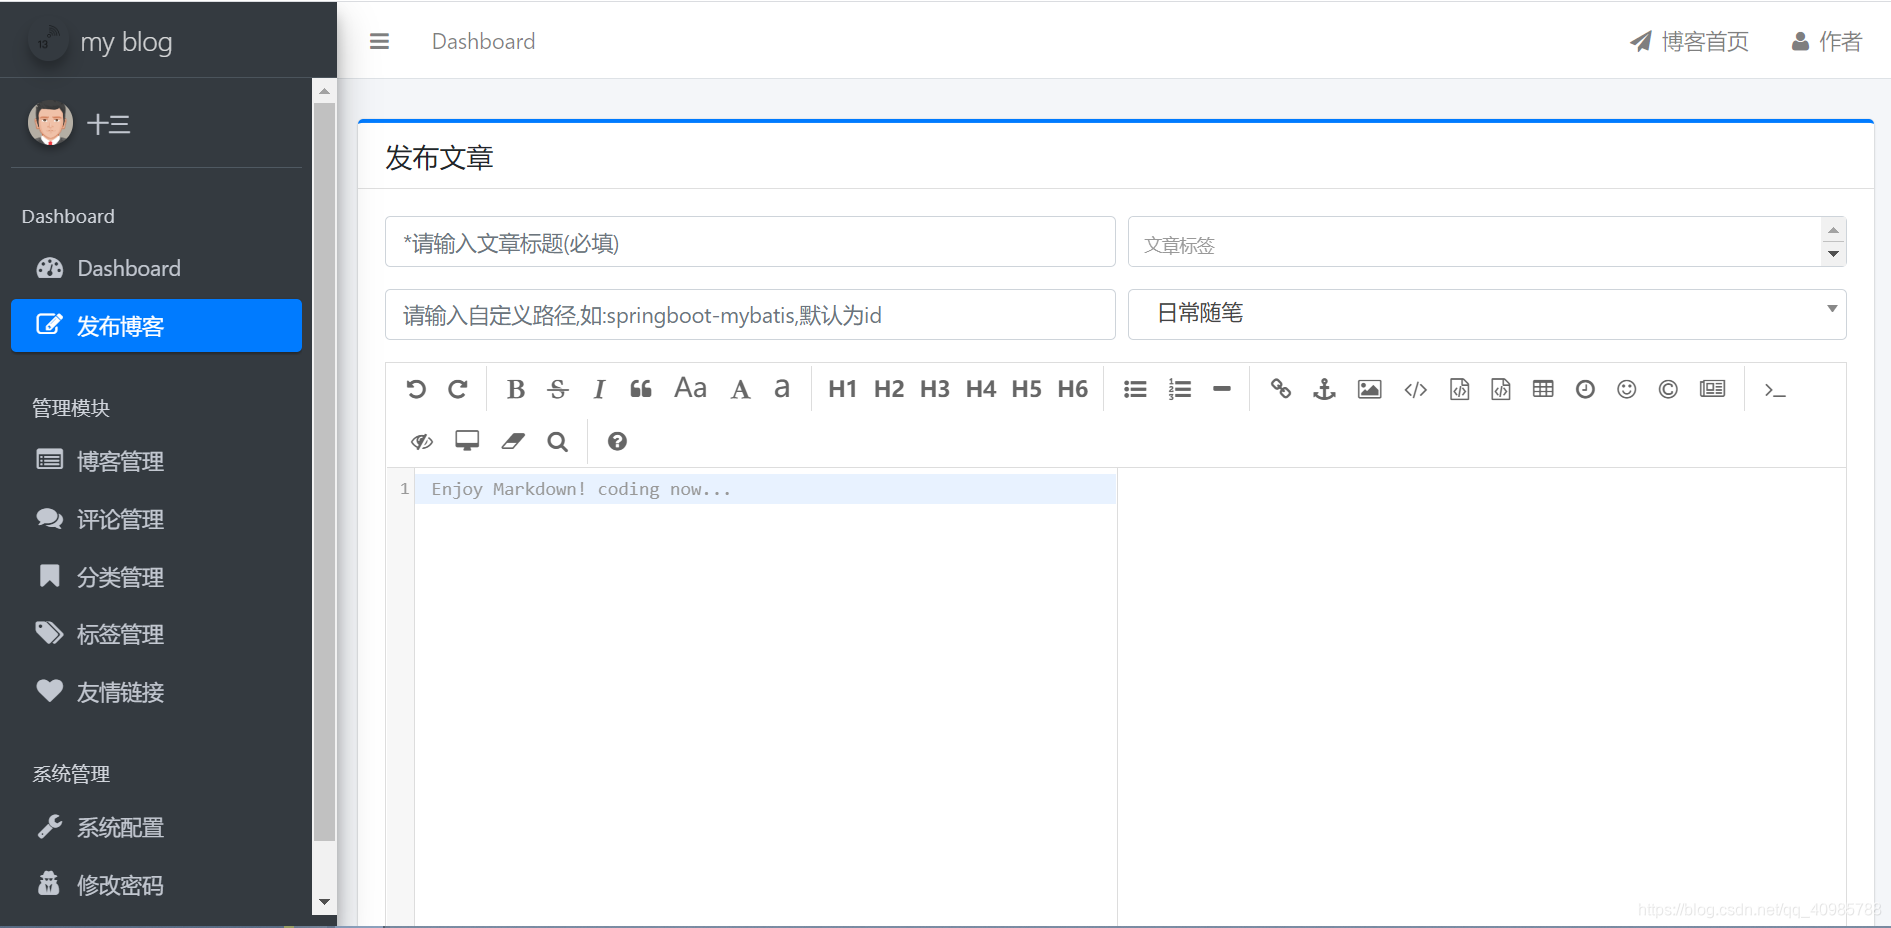Click line 1 of the Markdown editor
1891x928 pixels.
click(x=765, y=489)
